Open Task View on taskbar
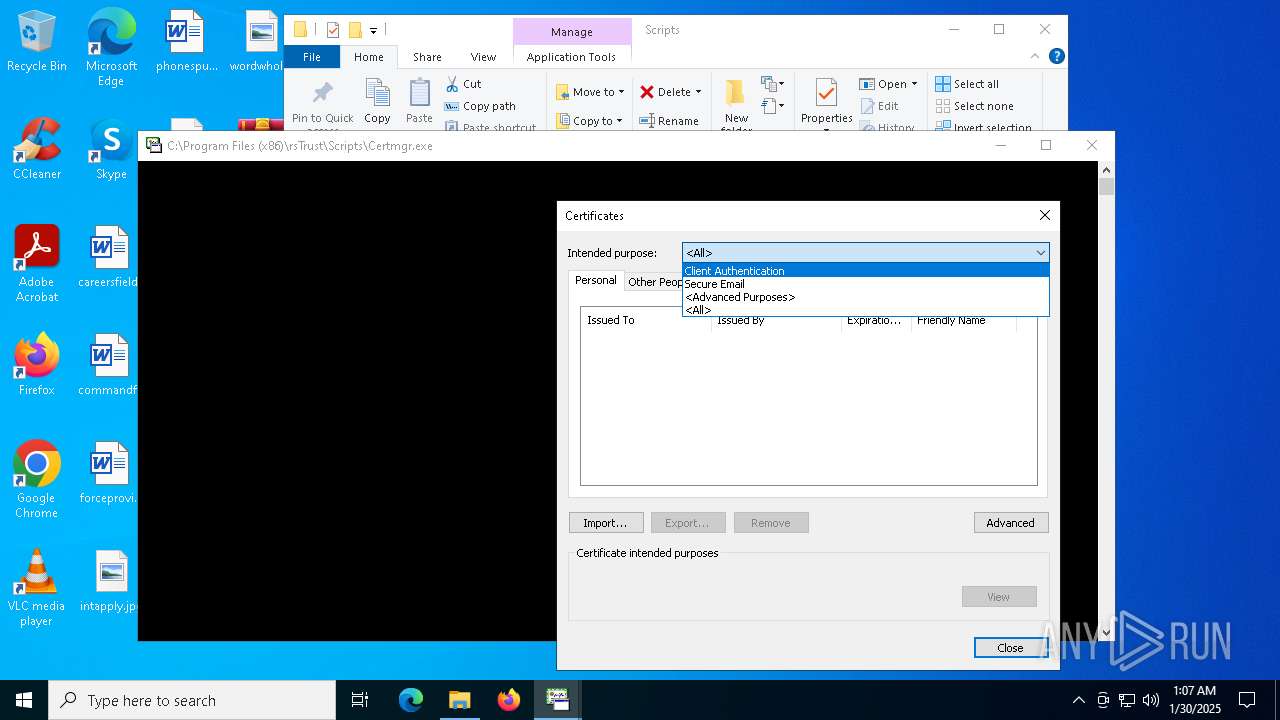Image resolution: width=1280 pixels, height=720 pixels. tap(360, 700)
